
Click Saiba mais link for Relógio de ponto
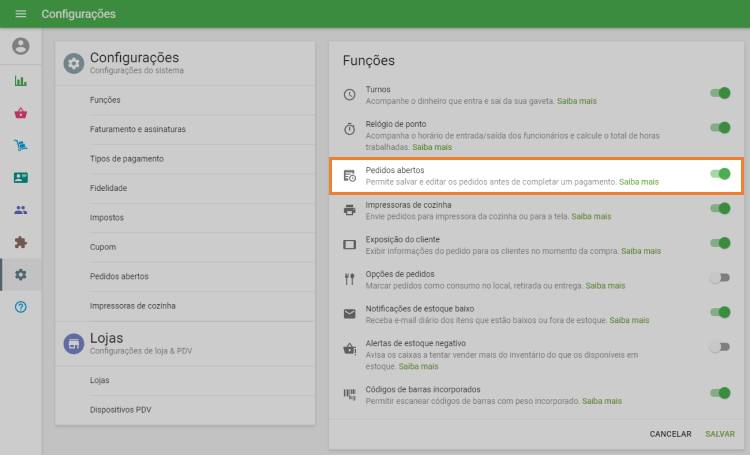pos(429,147)
